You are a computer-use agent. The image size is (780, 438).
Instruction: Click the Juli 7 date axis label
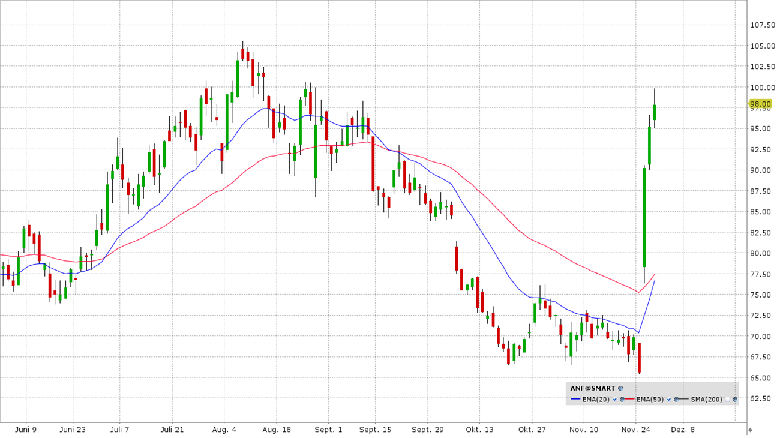119,430
